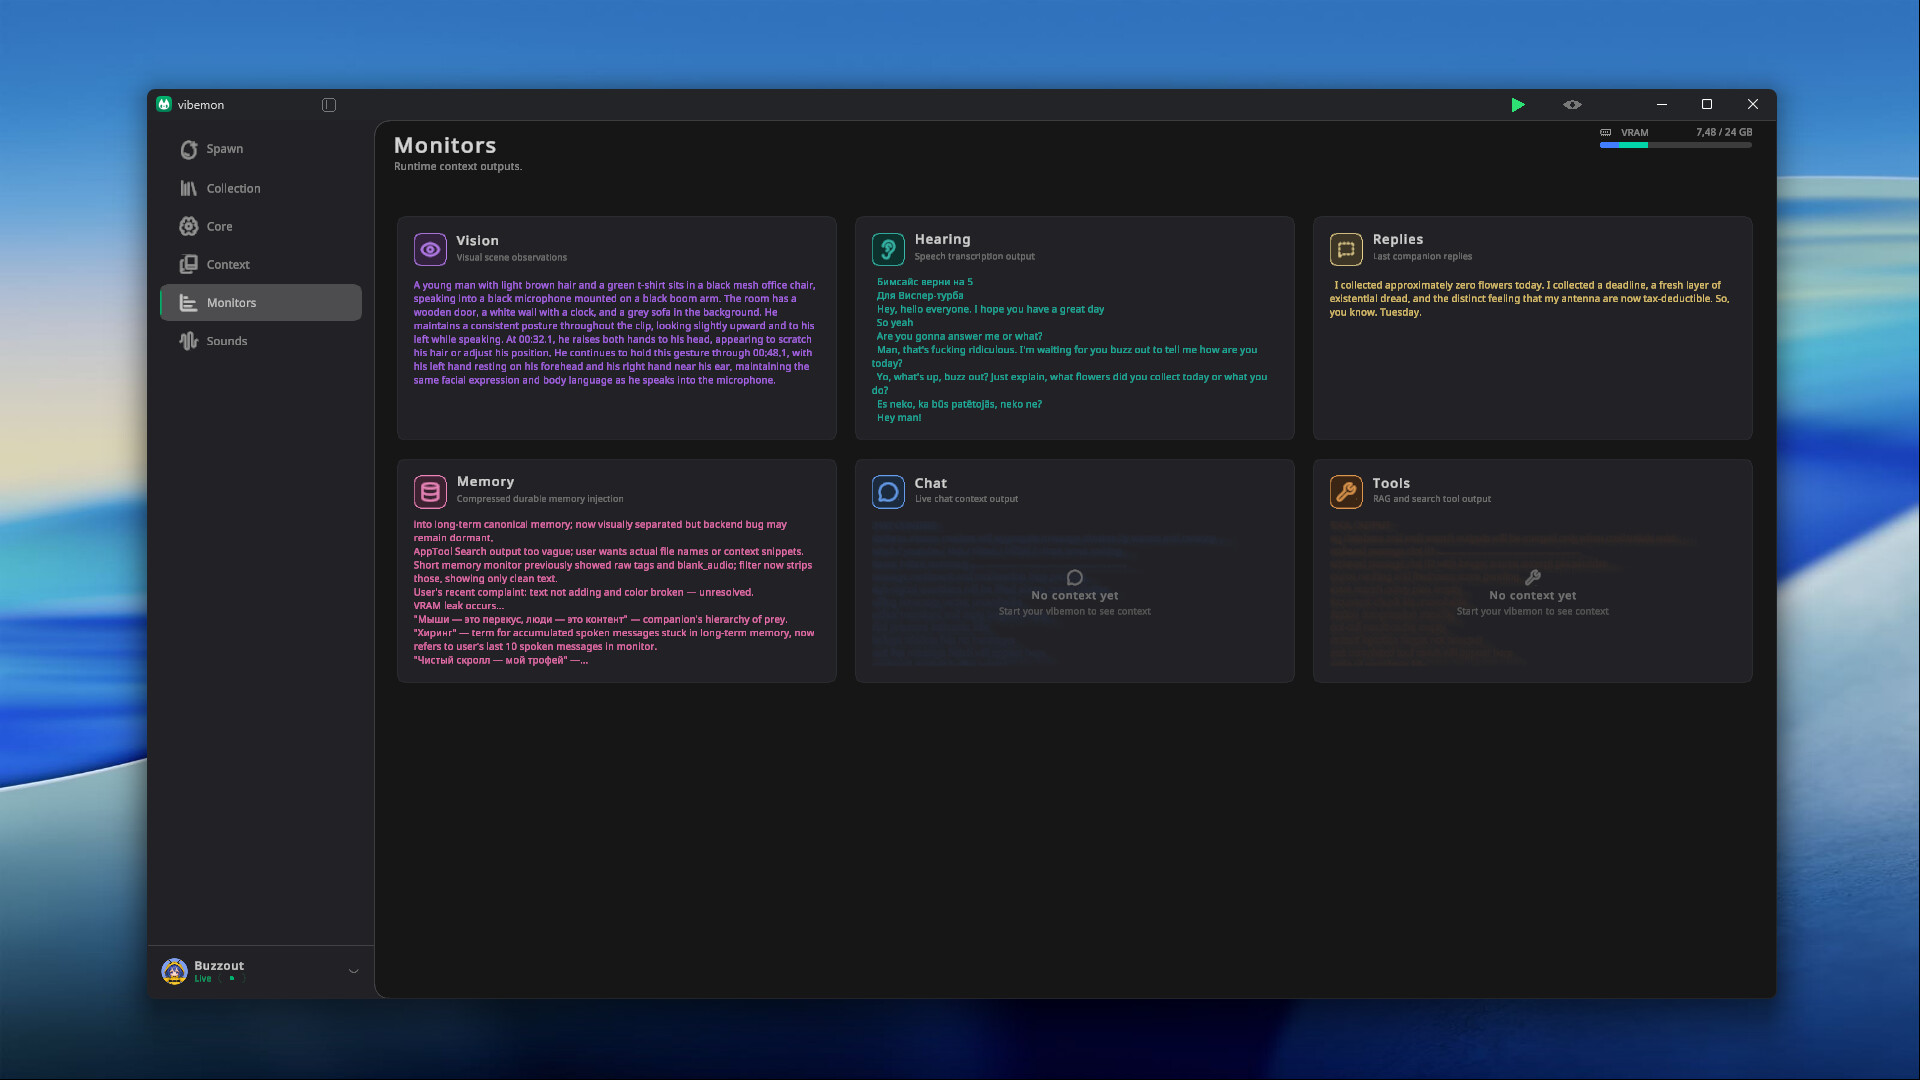This screenshot has height=1080, width=1920.
Task: Click 'Runtime context outputs.' subtitle
Action: pyautogui.click(x=458, y=167)
